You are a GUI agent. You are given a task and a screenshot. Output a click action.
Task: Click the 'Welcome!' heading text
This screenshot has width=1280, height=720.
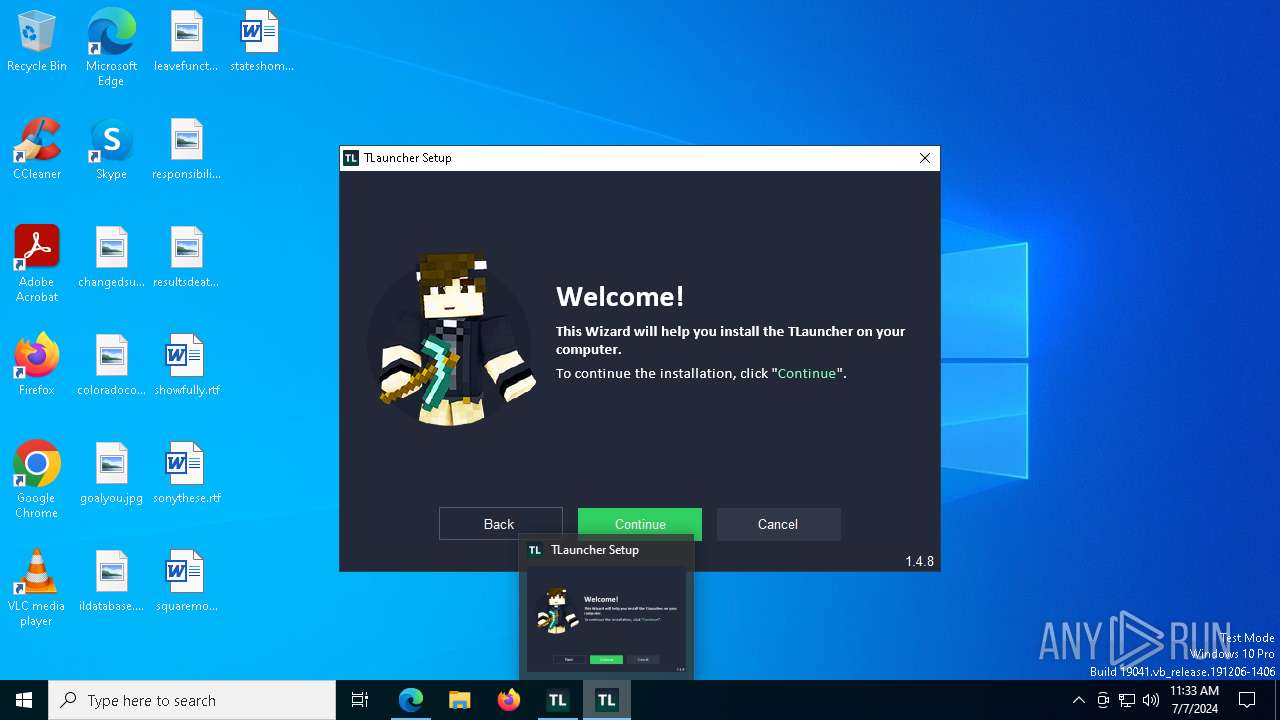tap(620, 296)
